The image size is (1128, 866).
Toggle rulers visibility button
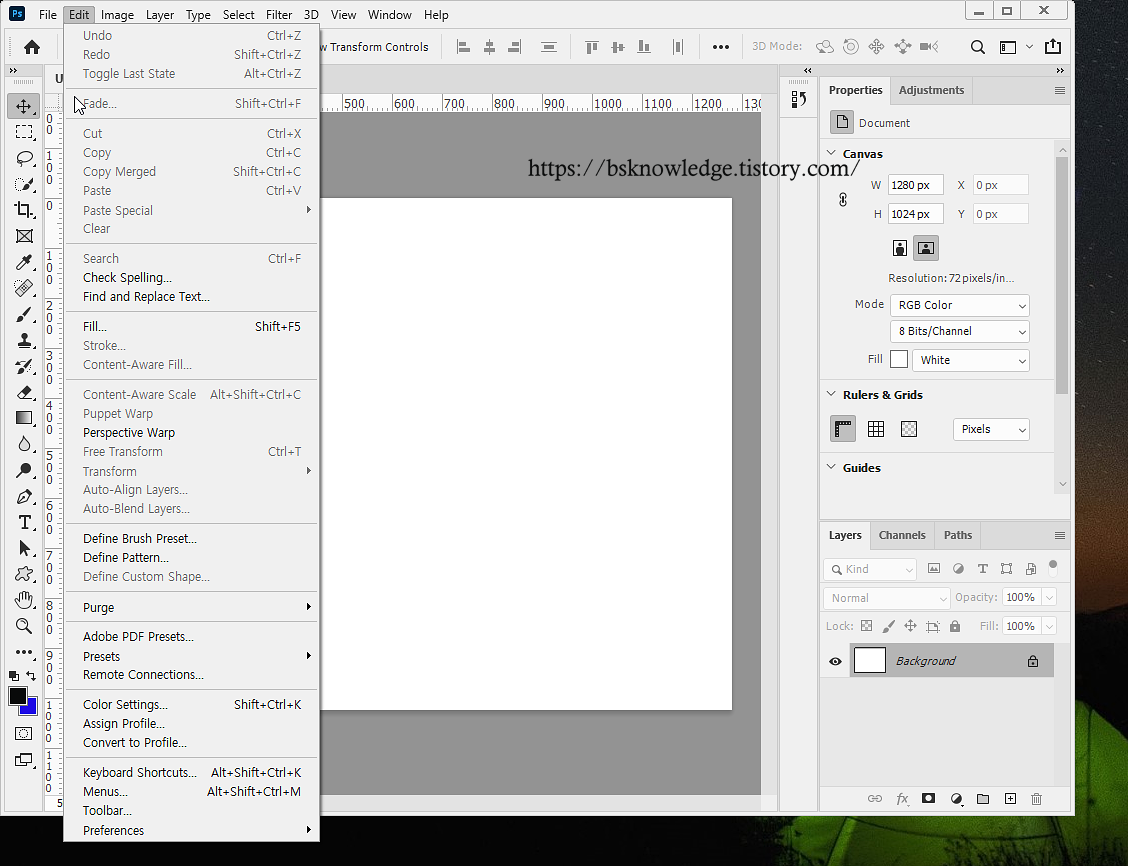(x=842, y=429)
